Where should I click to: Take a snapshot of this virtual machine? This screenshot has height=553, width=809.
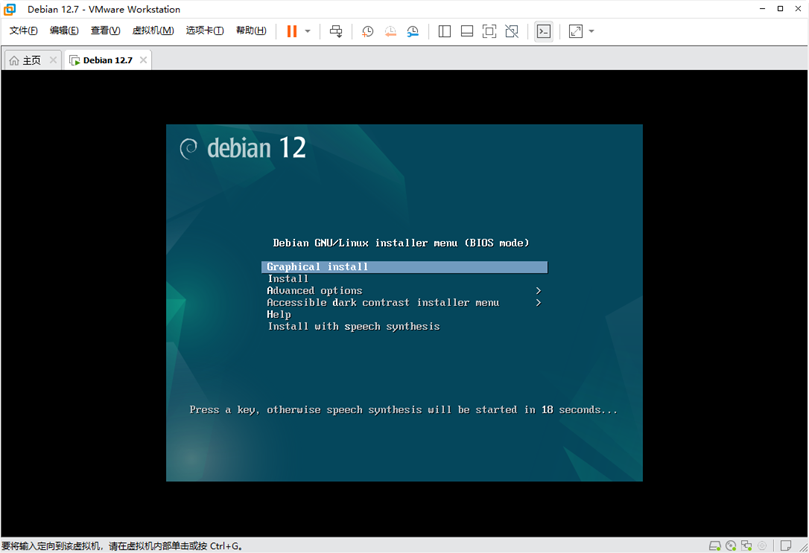pyautogui.click(x=367, y=31)
